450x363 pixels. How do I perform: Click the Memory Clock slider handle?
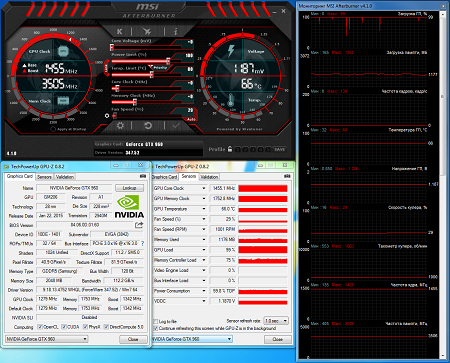pyautogui.click(x=135, y=102)
